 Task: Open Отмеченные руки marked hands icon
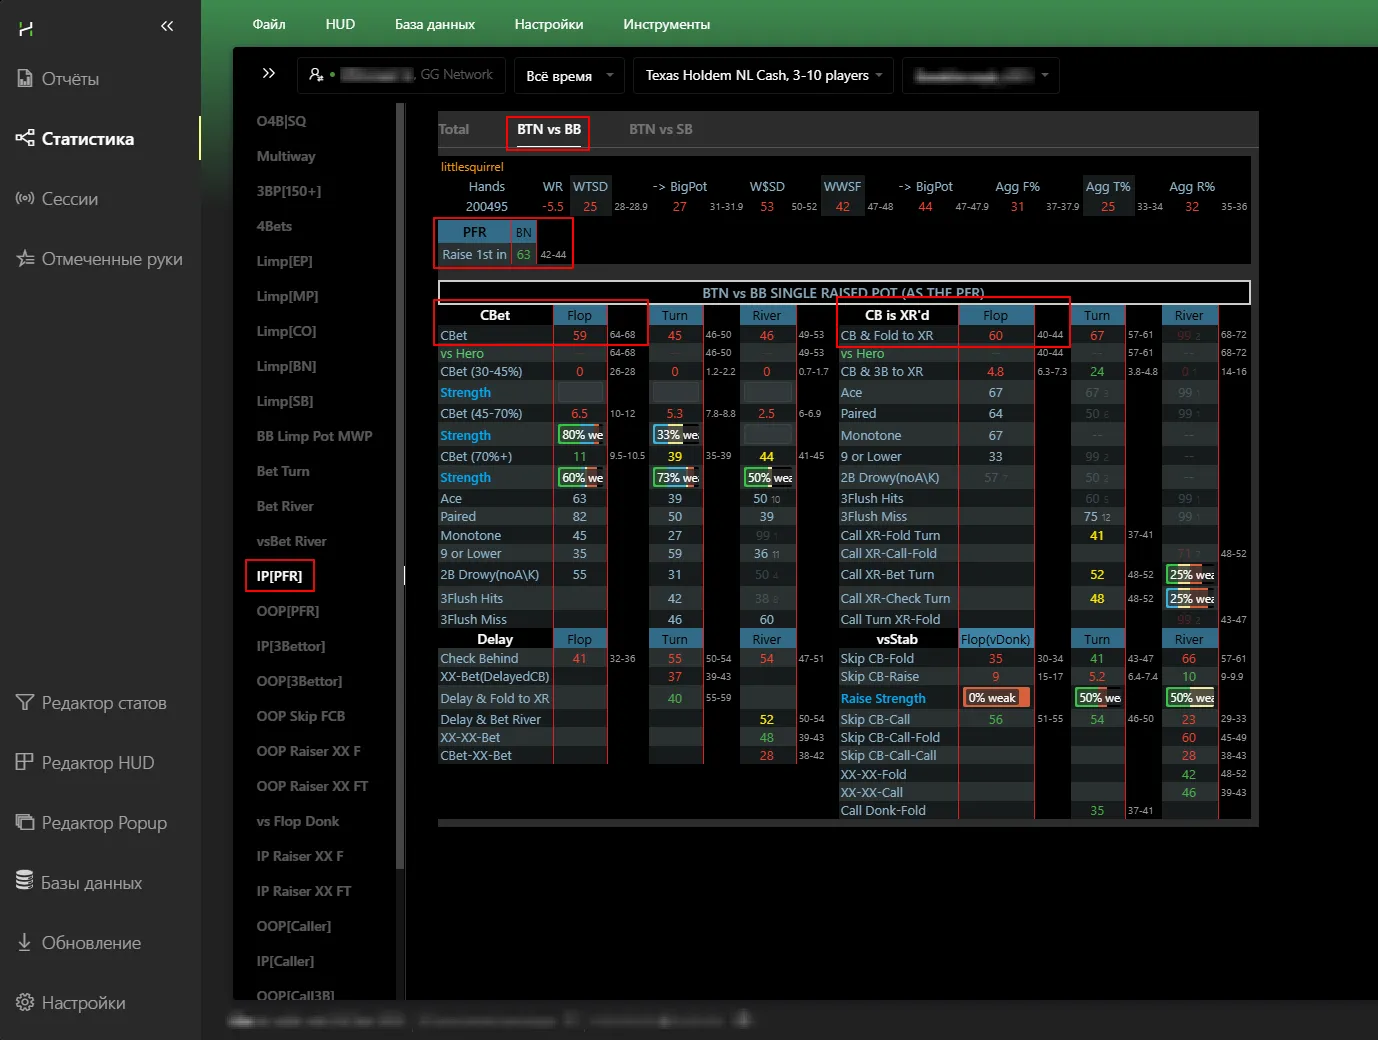[25, 259]
